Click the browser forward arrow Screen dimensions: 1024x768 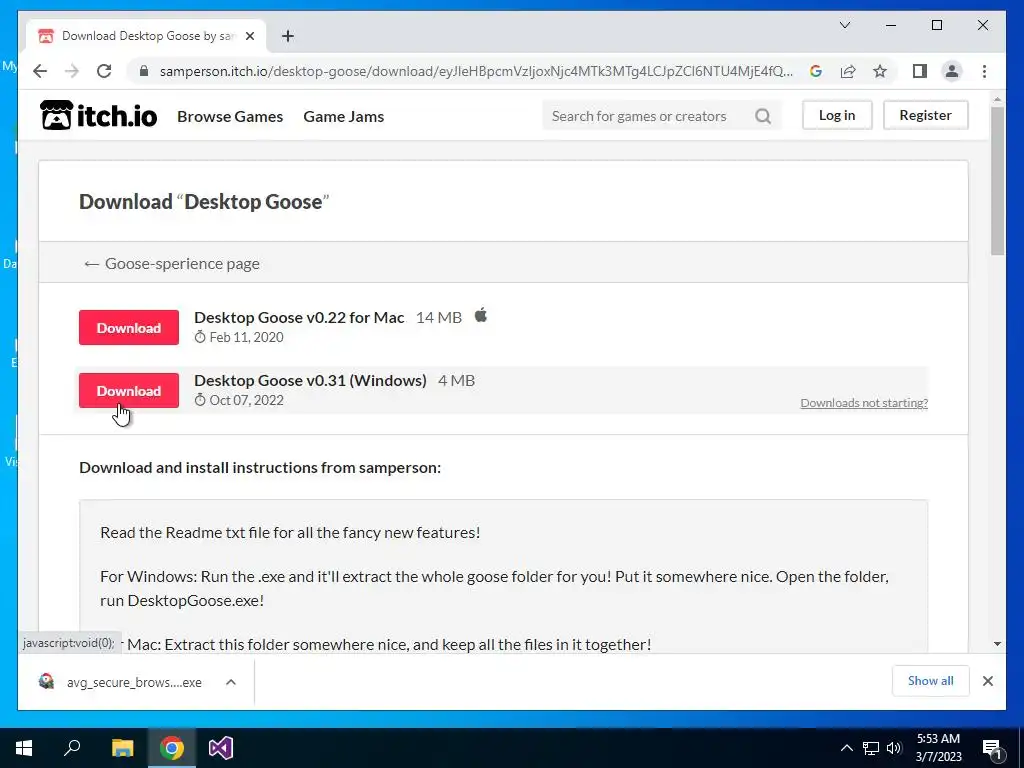point(72,71)
